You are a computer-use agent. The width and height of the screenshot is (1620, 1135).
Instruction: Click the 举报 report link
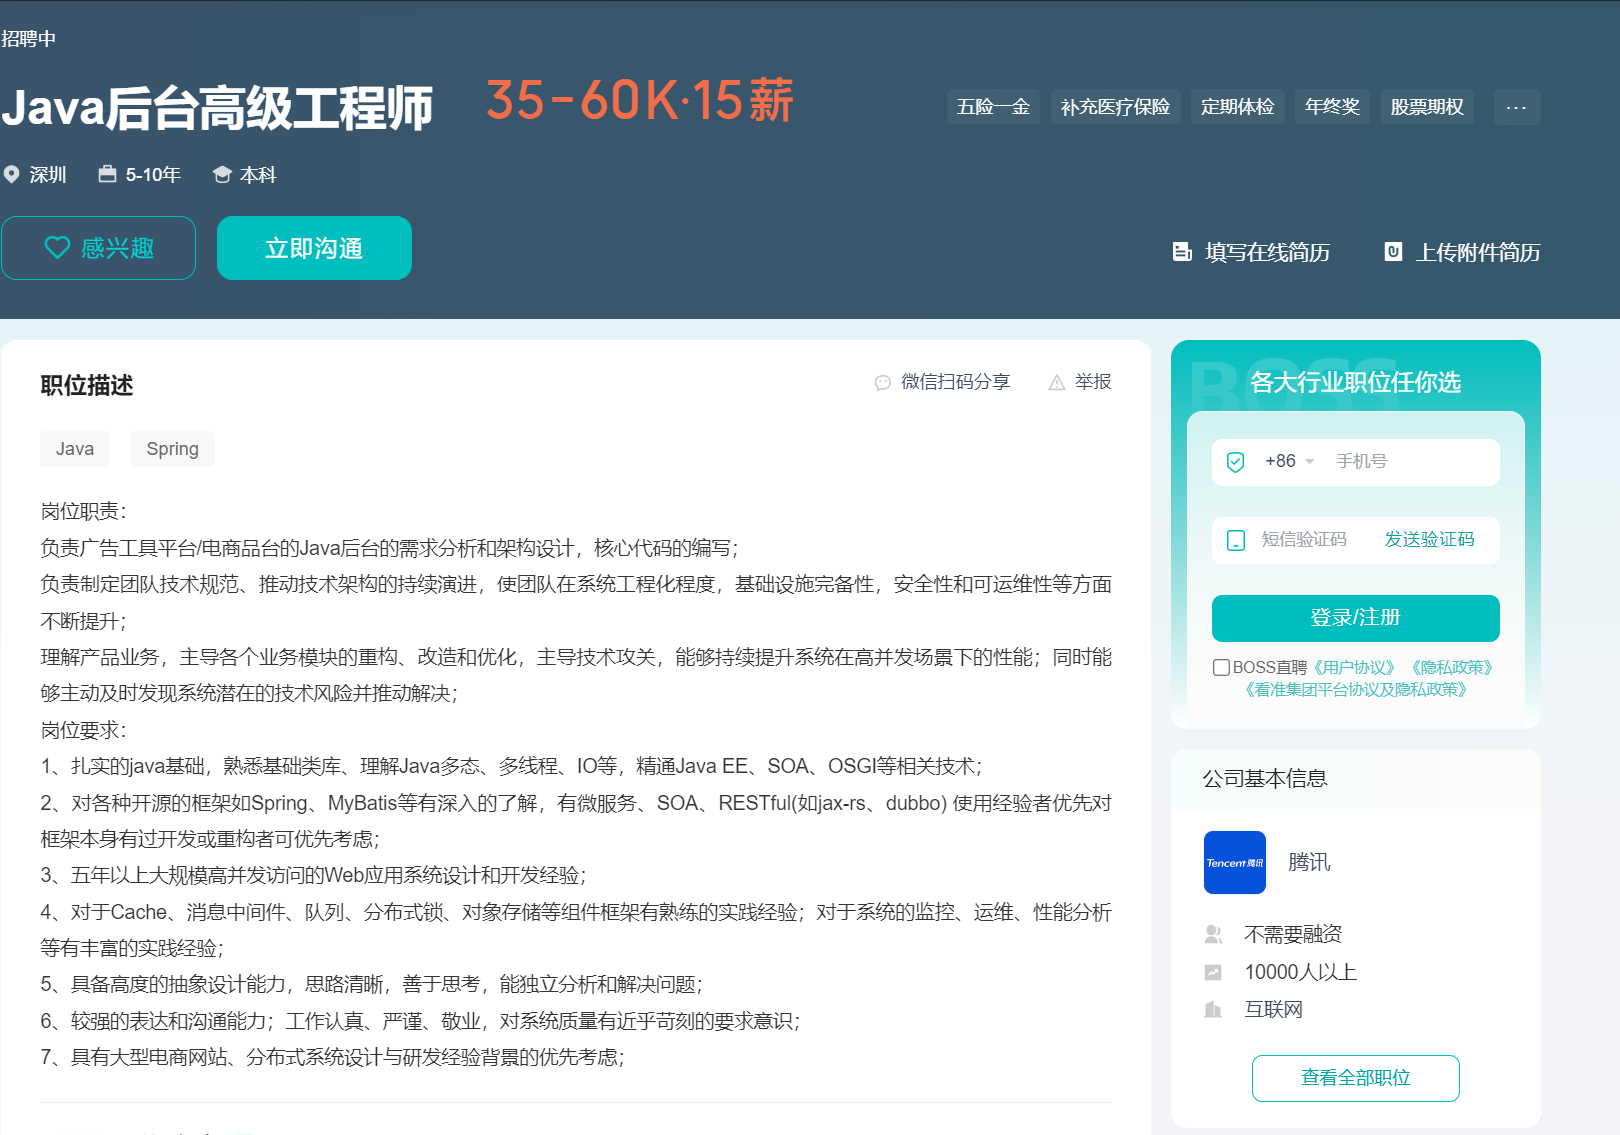click(x=1093, y=382)
